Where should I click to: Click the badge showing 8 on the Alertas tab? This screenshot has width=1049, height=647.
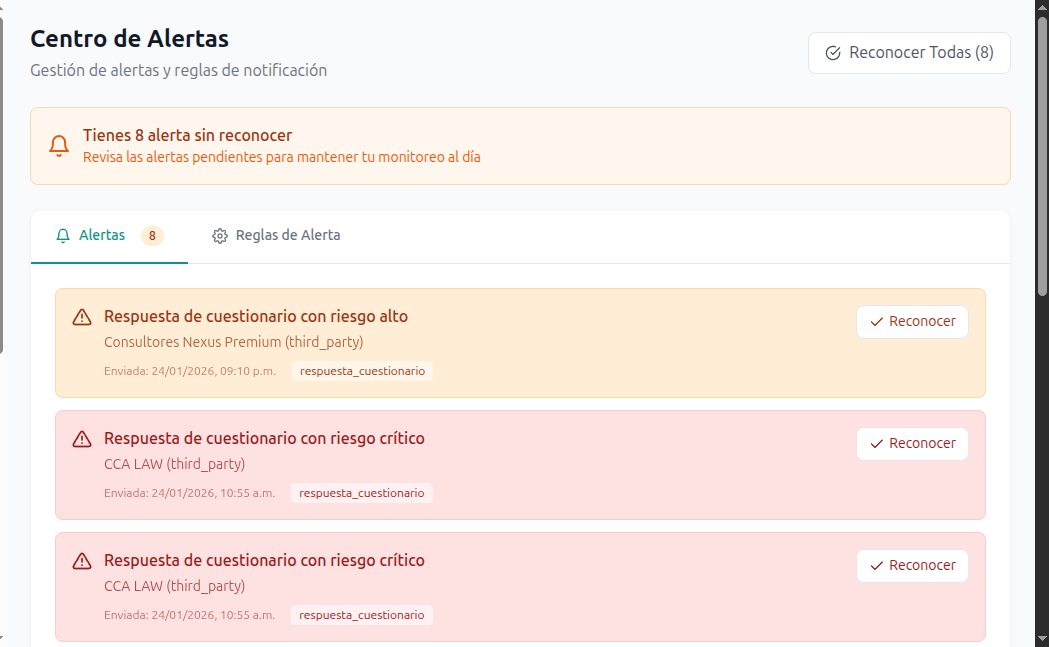152,235
